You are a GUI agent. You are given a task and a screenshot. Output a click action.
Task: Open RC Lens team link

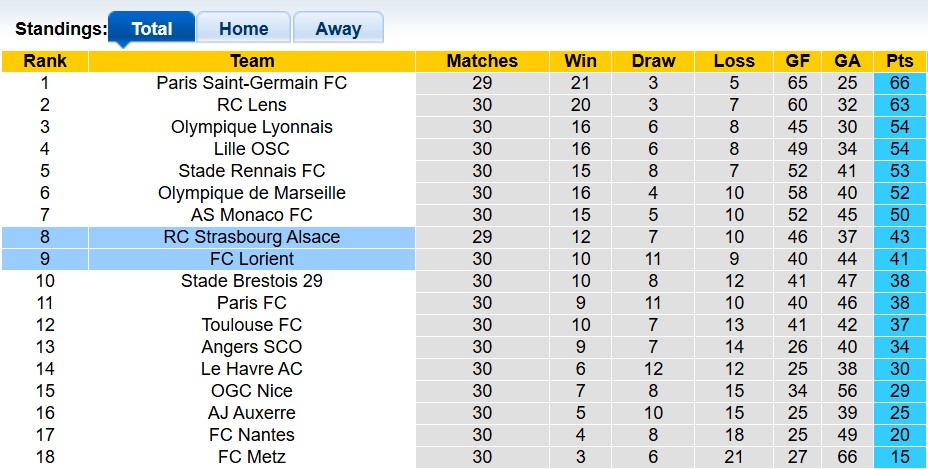point(252,105)
